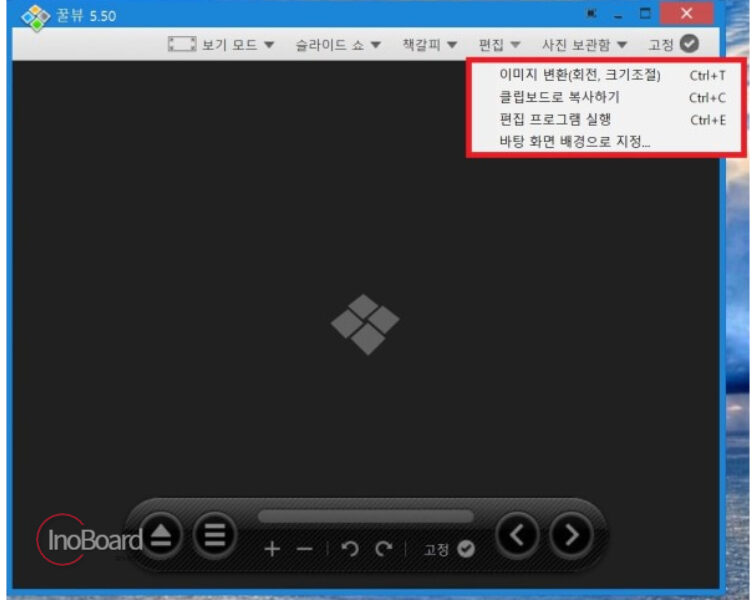Go to next image arrow

pyautogui.click(x=571, y=535)
